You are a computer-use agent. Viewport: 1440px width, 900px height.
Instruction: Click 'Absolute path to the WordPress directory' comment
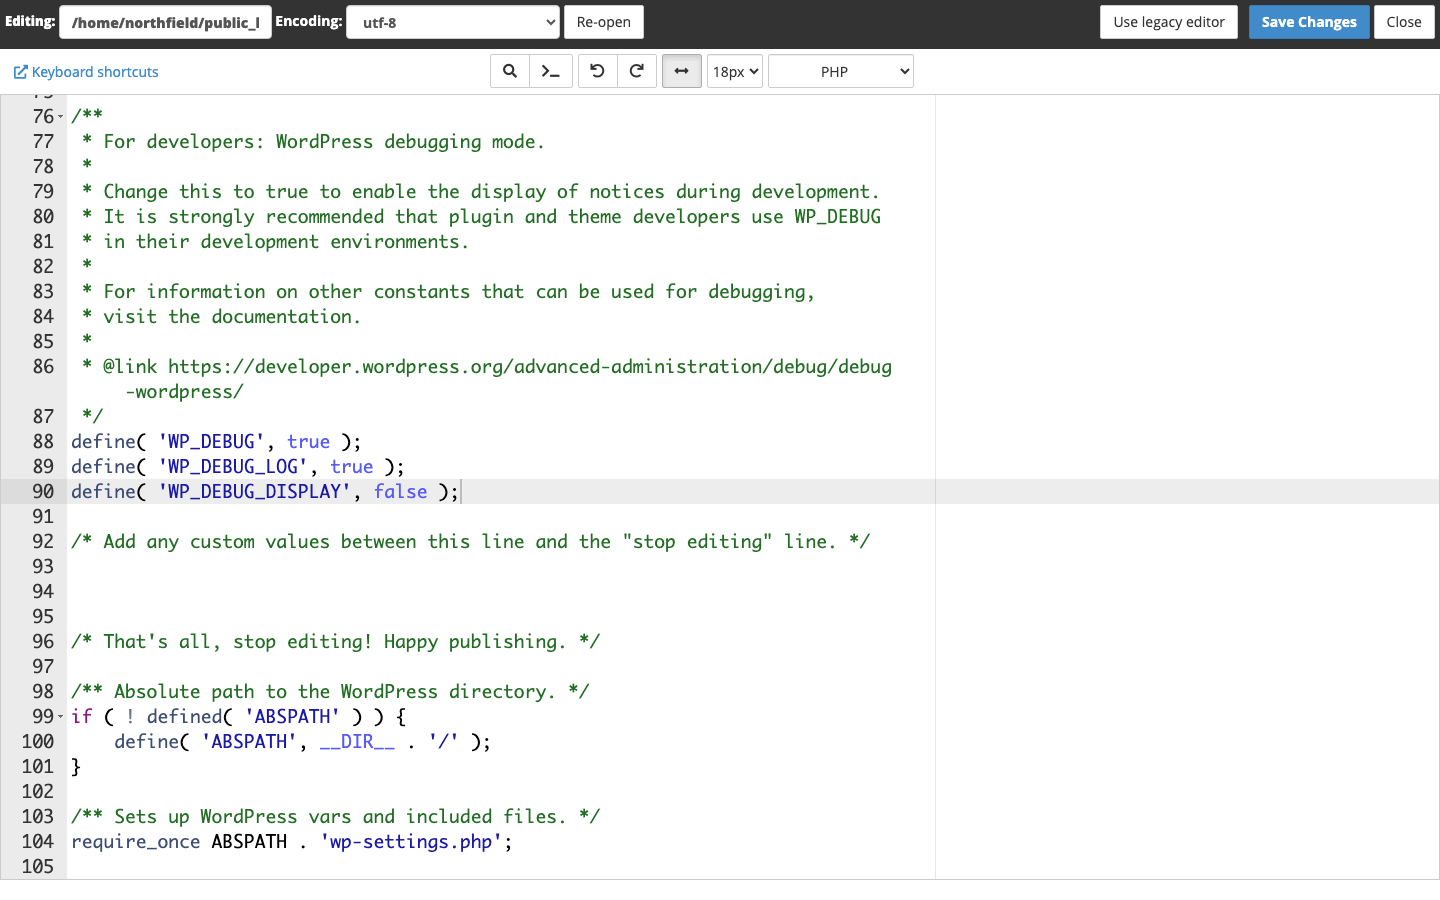[331, 692]
